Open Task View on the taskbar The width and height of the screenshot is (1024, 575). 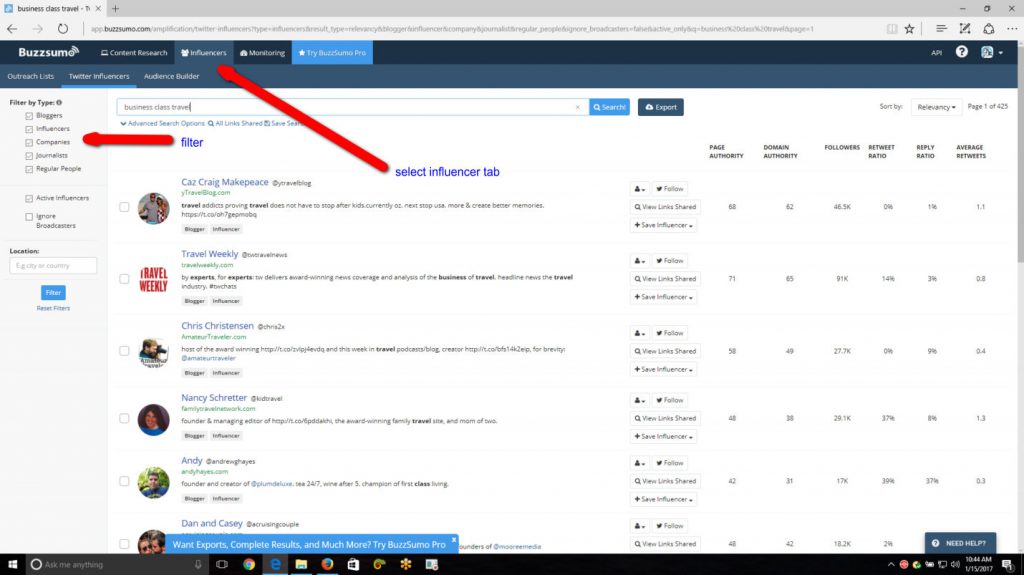tap(222, 565)
